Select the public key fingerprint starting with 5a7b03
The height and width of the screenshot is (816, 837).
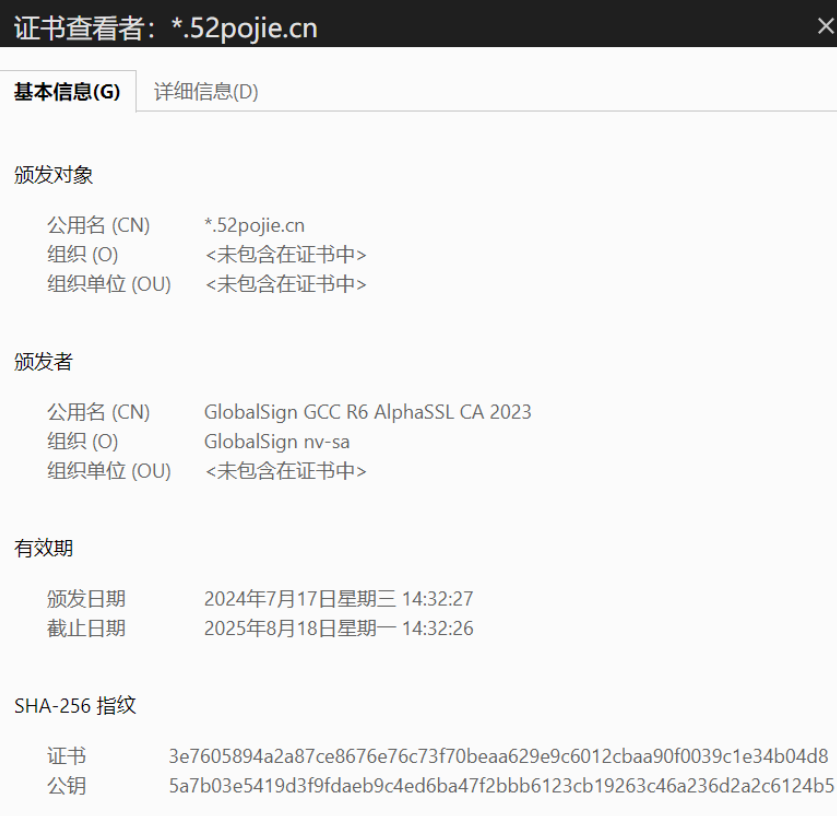coord(500,786)
